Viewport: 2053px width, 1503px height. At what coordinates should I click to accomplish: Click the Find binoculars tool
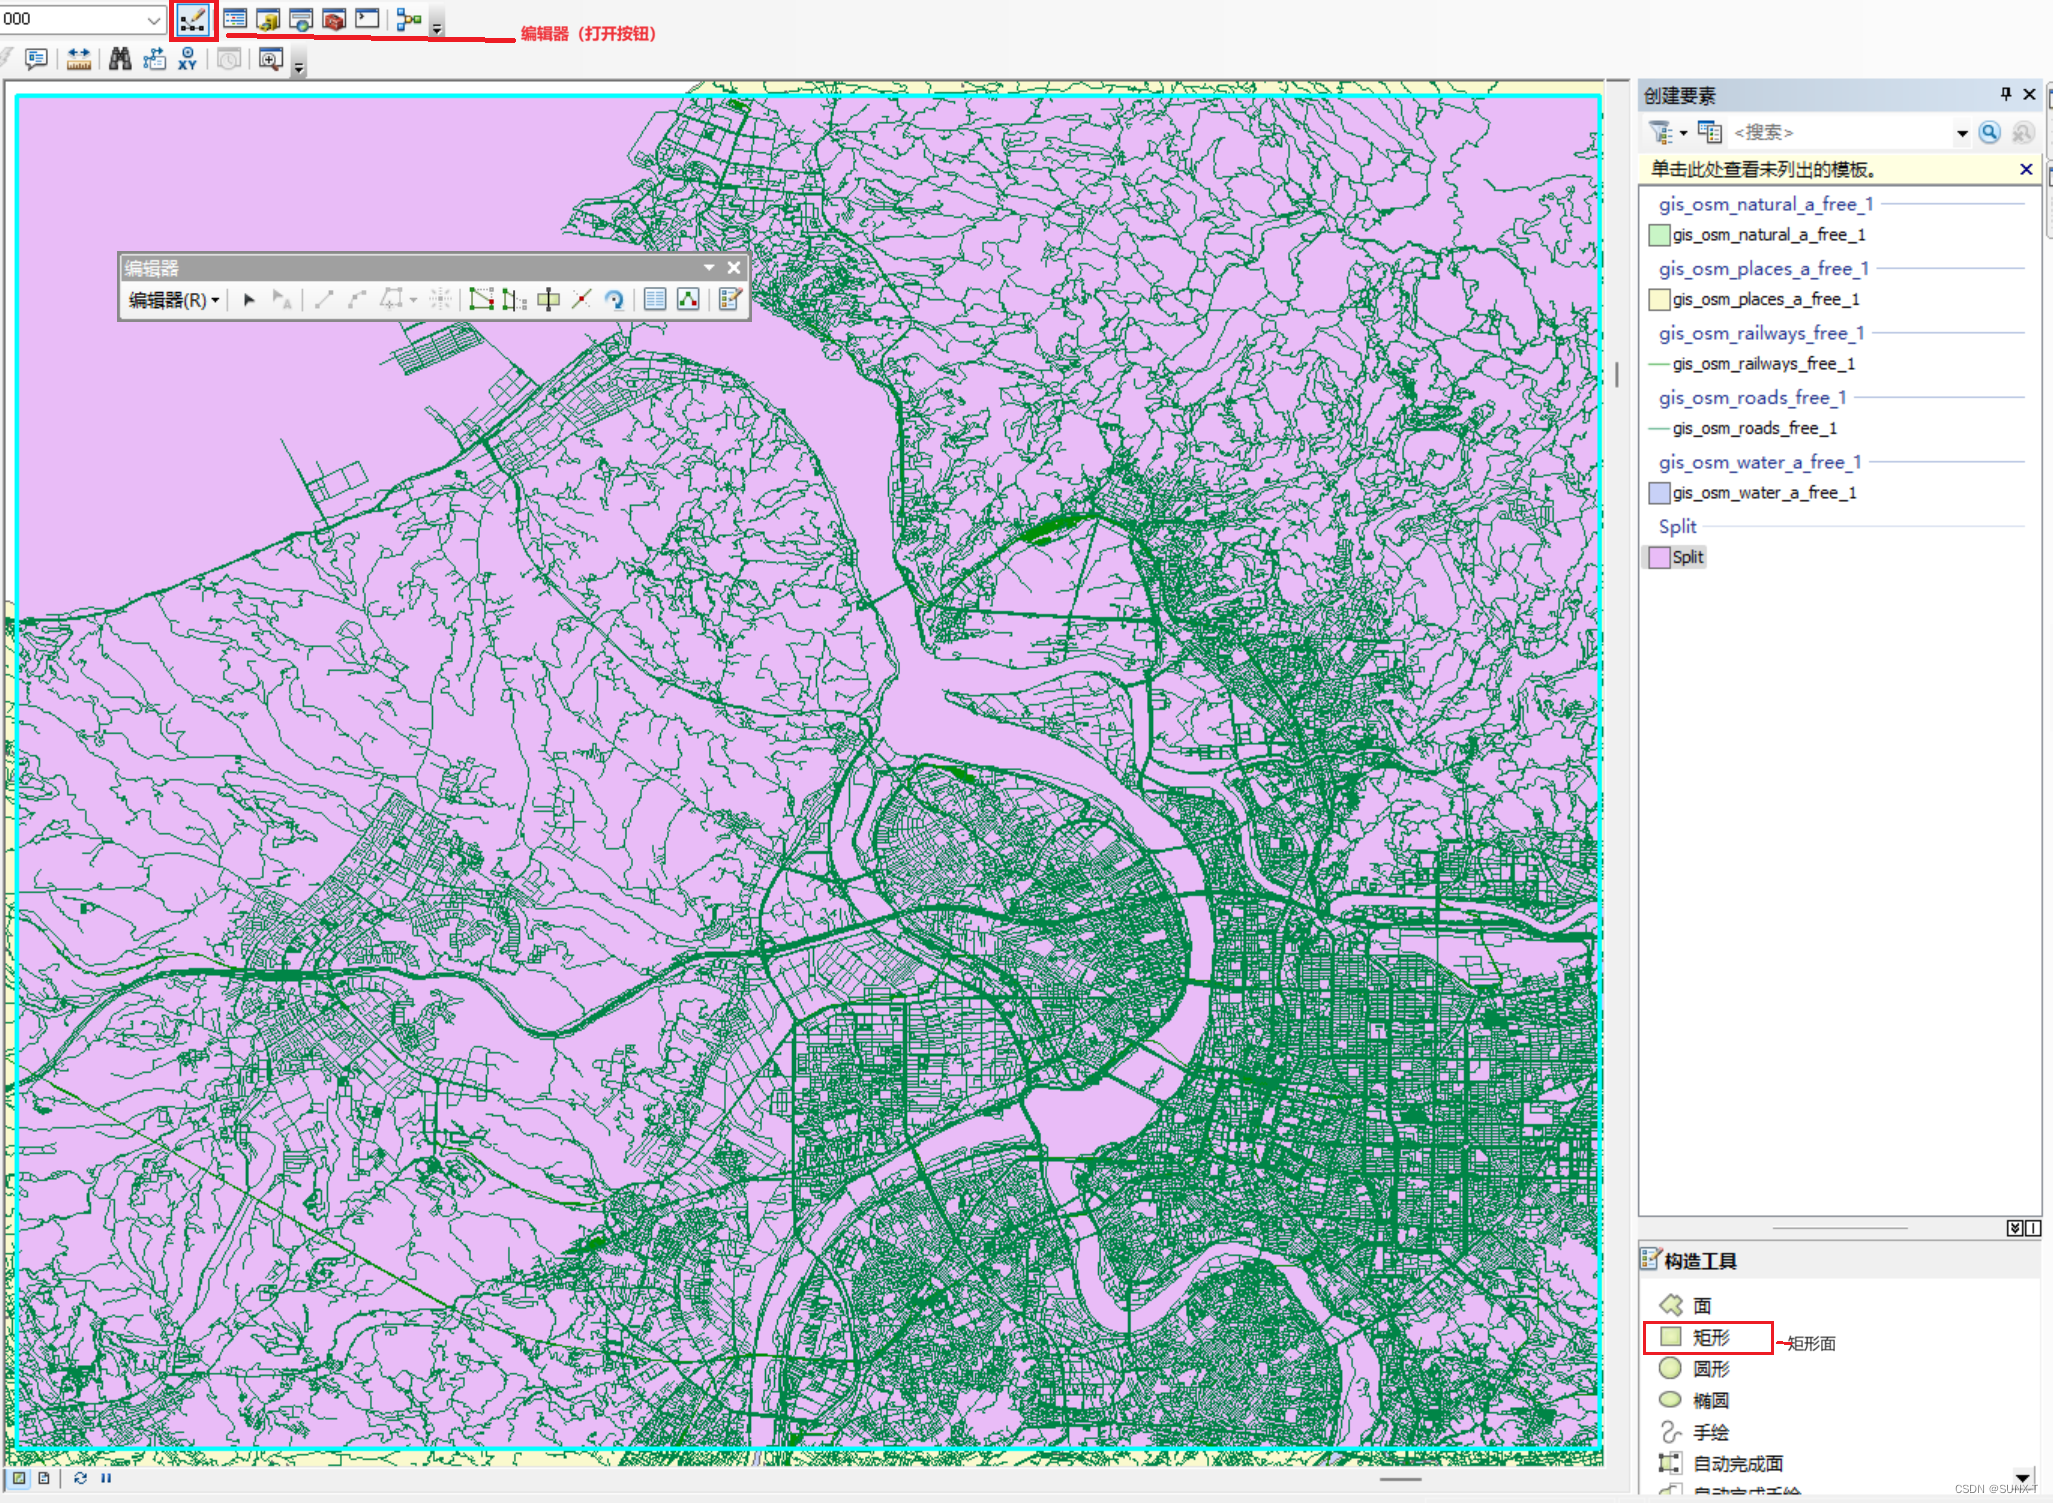coord(120,59)
